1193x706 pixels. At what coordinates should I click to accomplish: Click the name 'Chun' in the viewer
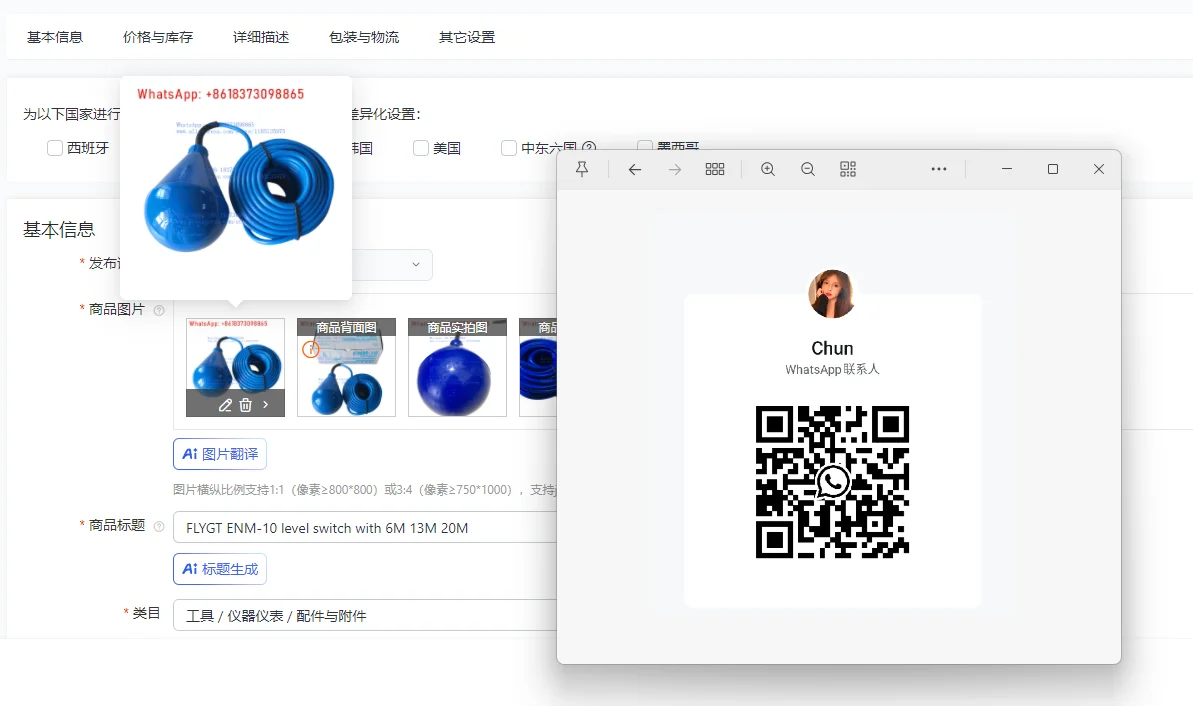pyautogui.click(x=832, y=348)
